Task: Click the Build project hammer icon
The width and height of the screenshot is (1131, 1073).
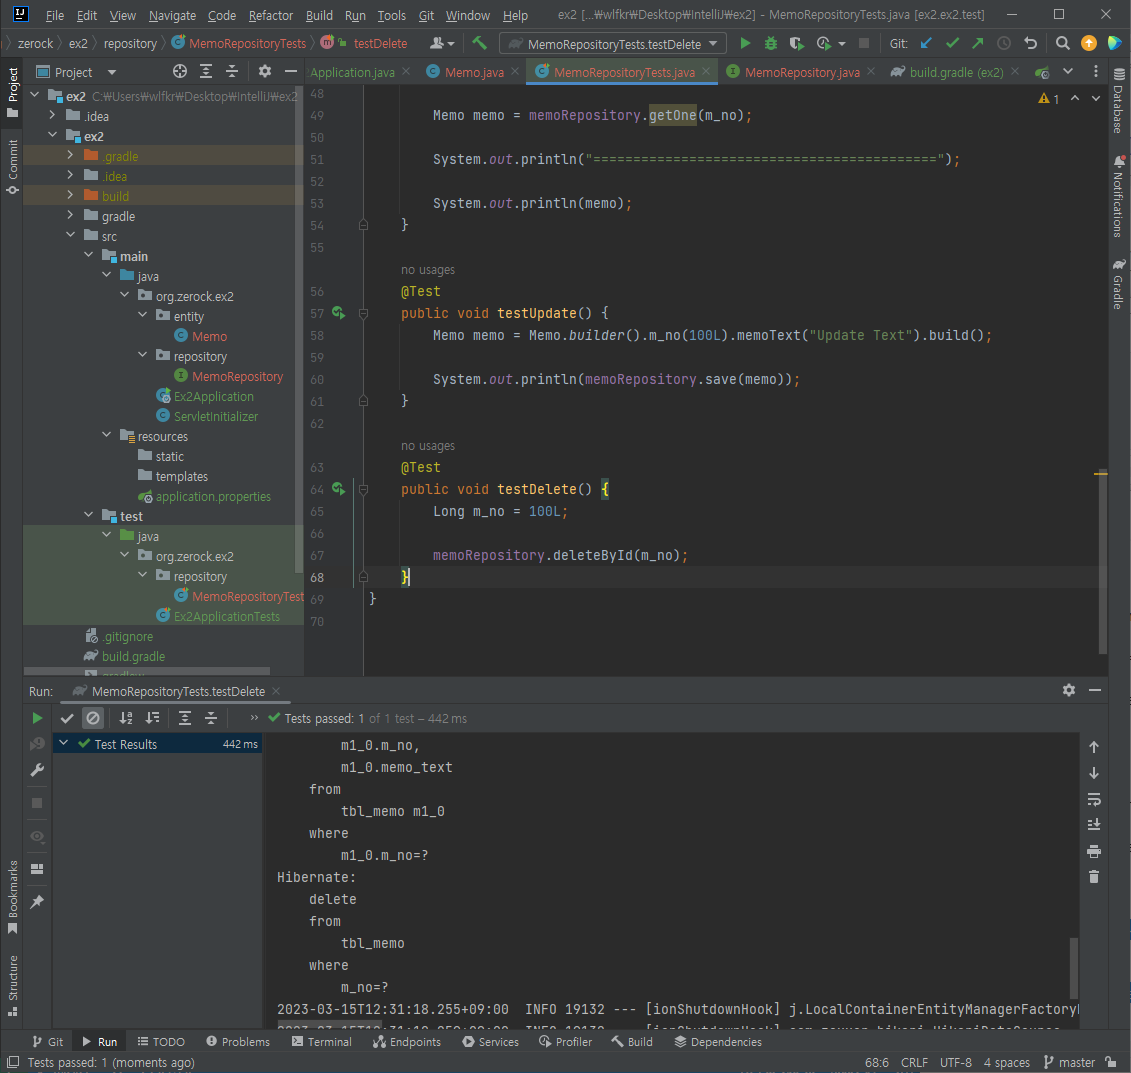Action: (479, 43)
